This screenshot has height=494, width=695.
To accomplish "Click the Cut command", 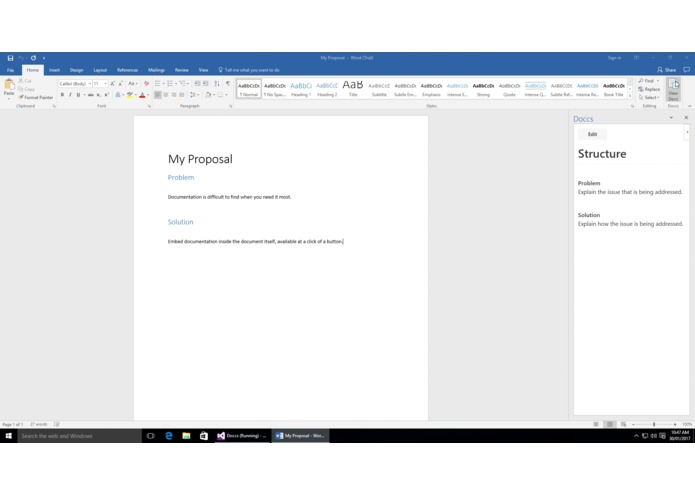I will (25, 81).
